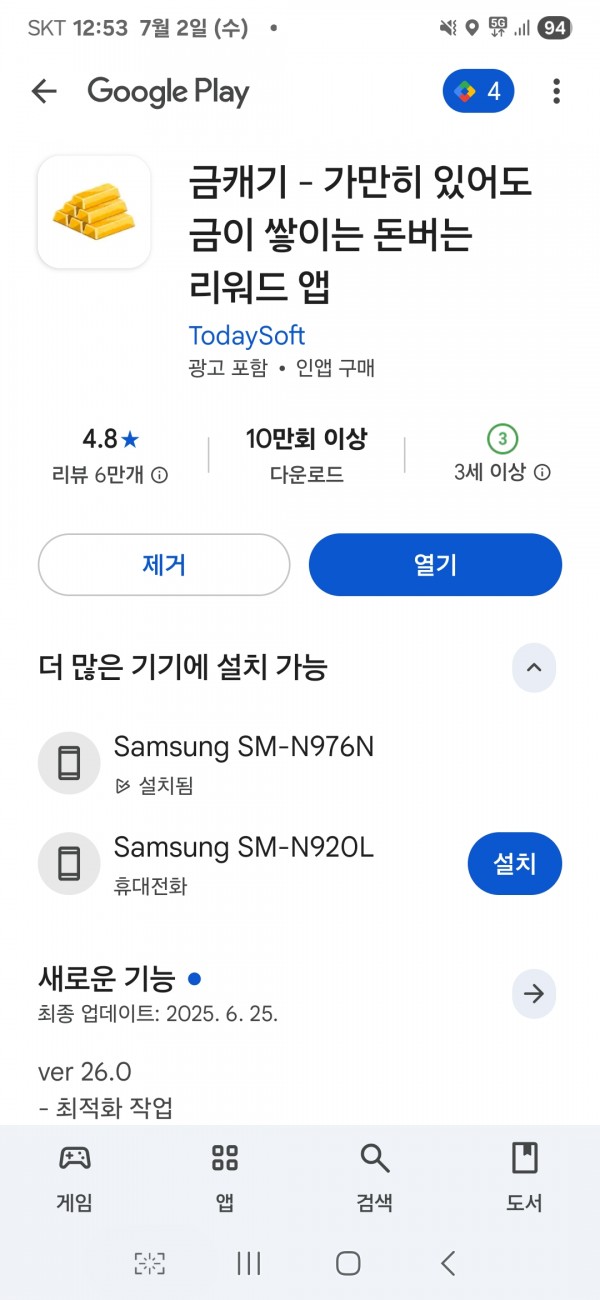
Task: Open the three-dot overflow menu
Action: (556, 92)
